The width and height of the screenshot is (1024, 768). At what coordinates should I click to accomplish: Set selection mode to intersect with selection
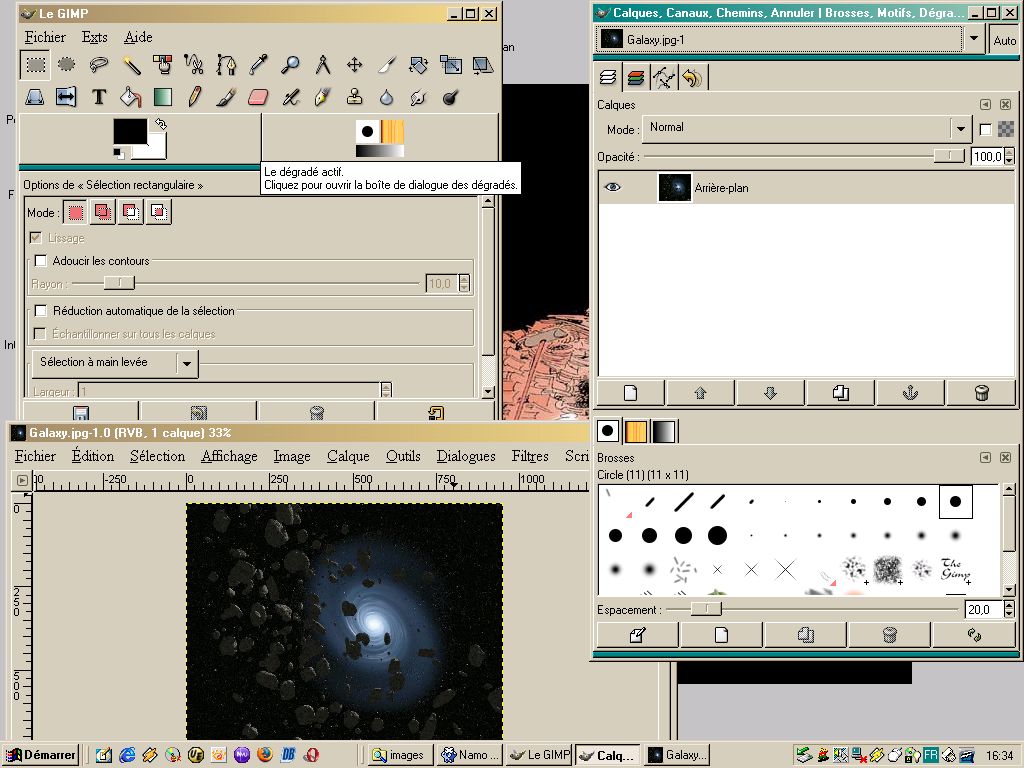pyautogui.click(x=159, y=212)
